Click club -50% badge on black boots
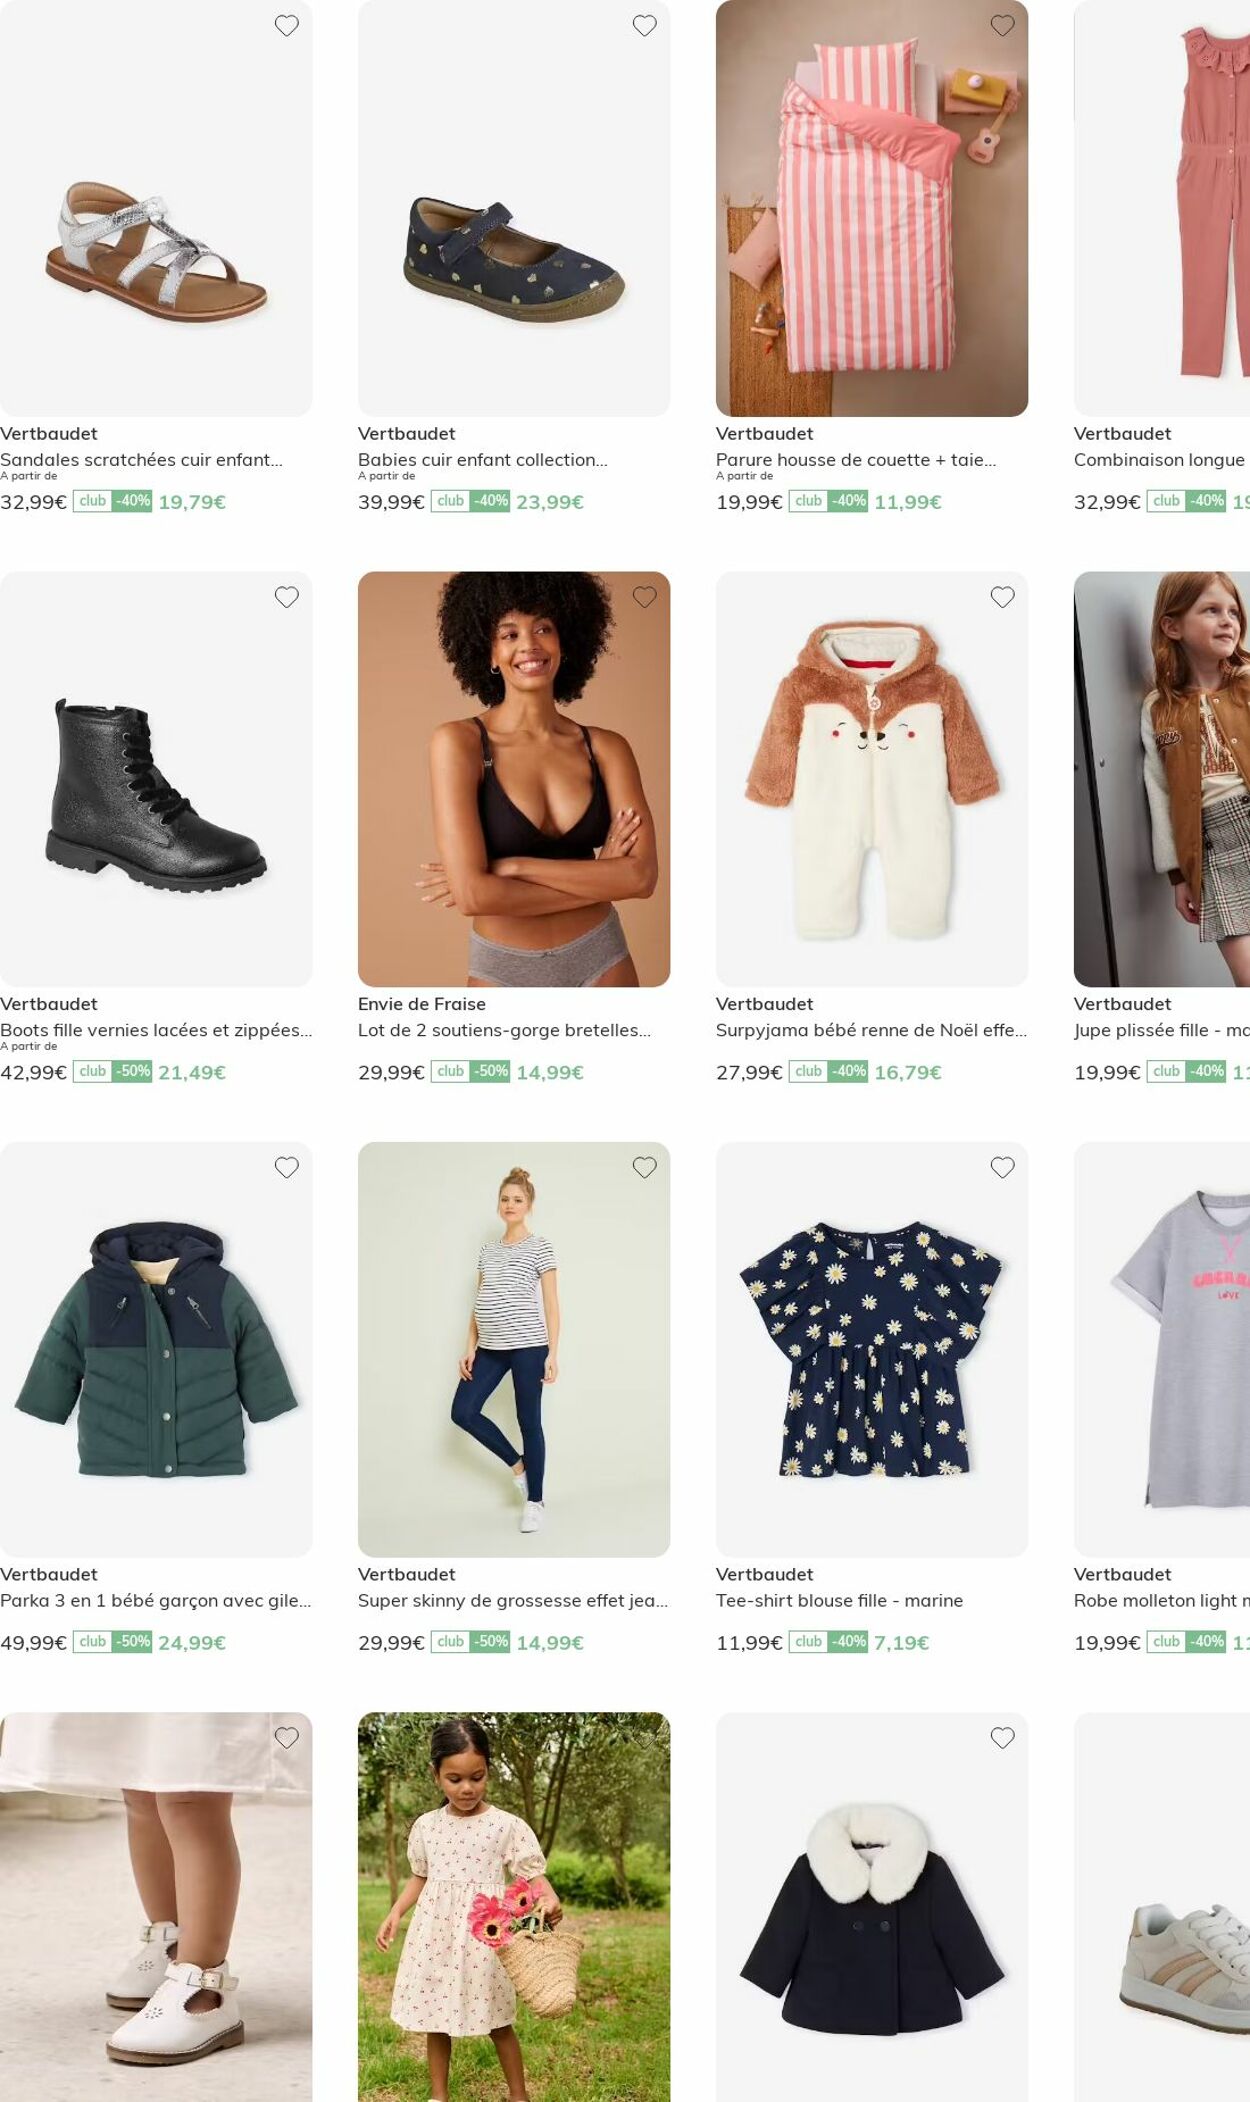The height and width of the screenshot is (2102, 1250). [112, 1071]
